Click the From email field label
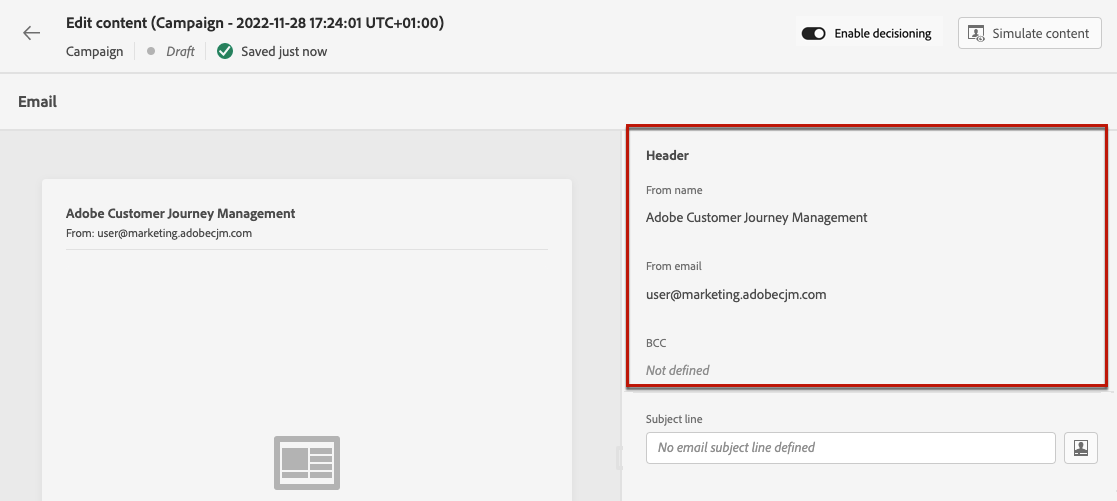The height and width of the screenshot is (501, 1117). point(674,266)
